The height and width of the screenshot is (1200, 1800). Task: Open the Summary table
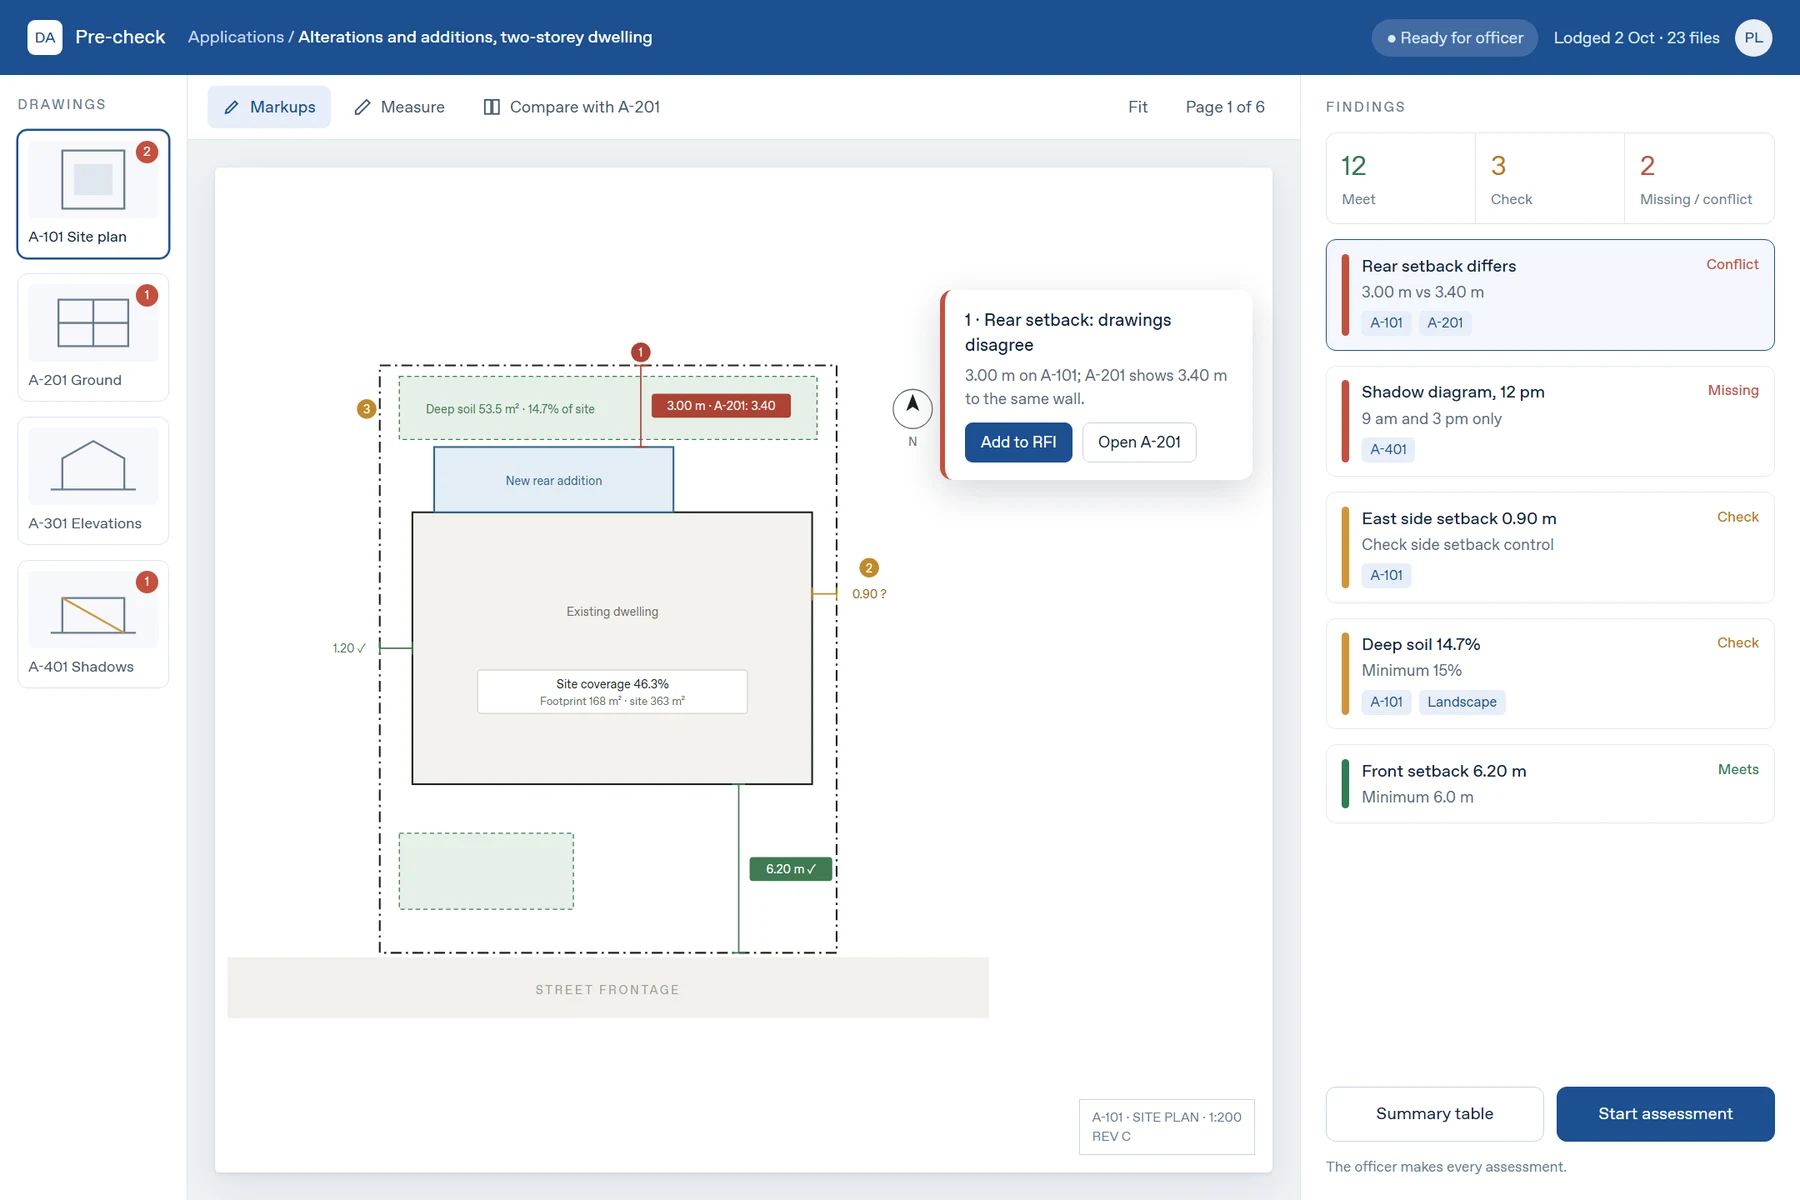pos(1434,1114)
